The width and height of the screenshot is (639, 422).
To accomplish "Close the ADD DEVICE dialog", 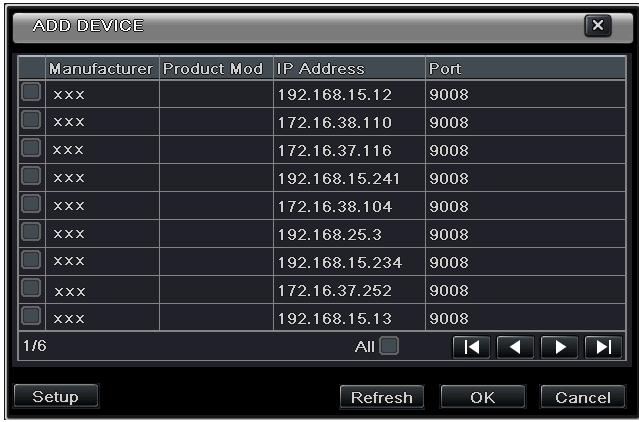I will tap(598, 26).
